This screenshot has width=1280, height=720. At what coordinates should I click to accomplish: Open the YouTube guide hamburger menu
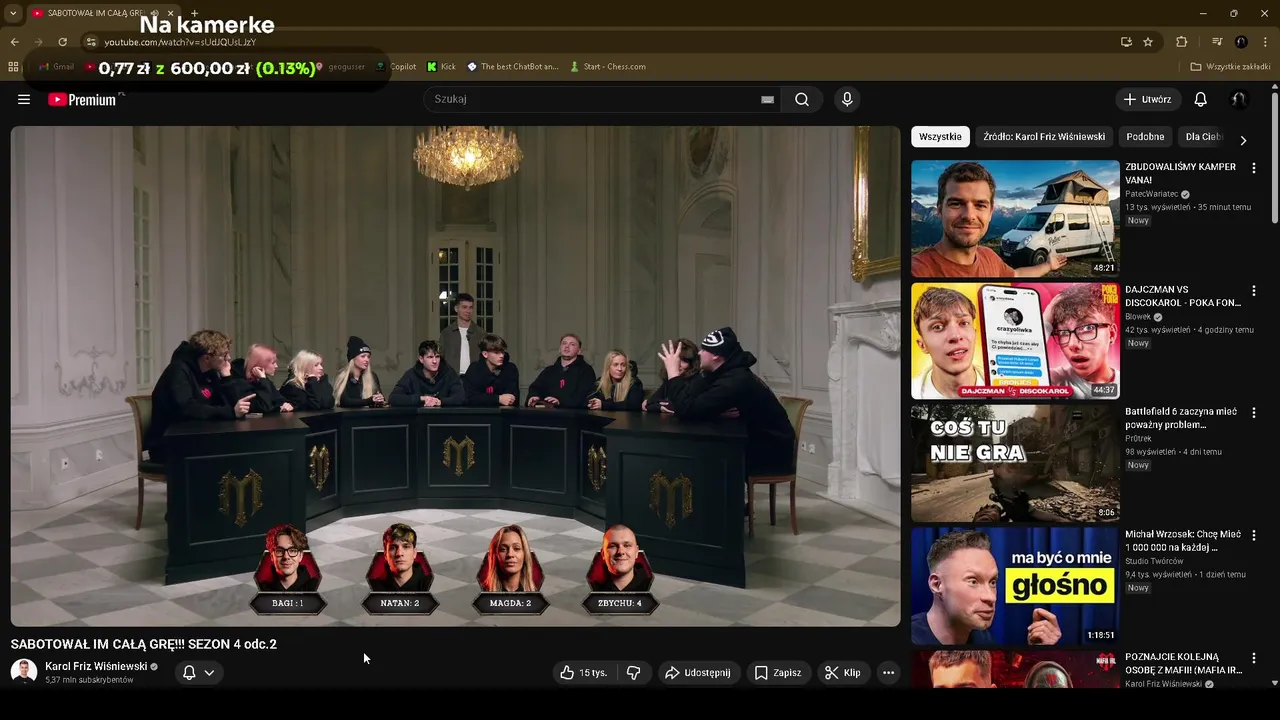point(24,99)
